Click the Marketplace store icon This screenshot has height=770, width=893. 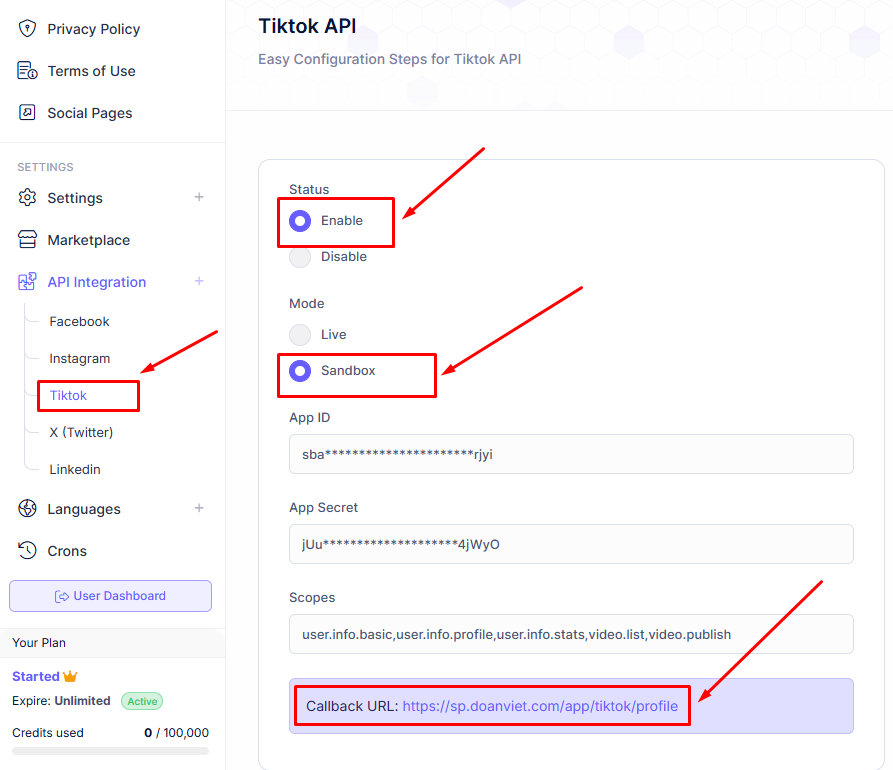pyautogui.click(x=27, y=240)
